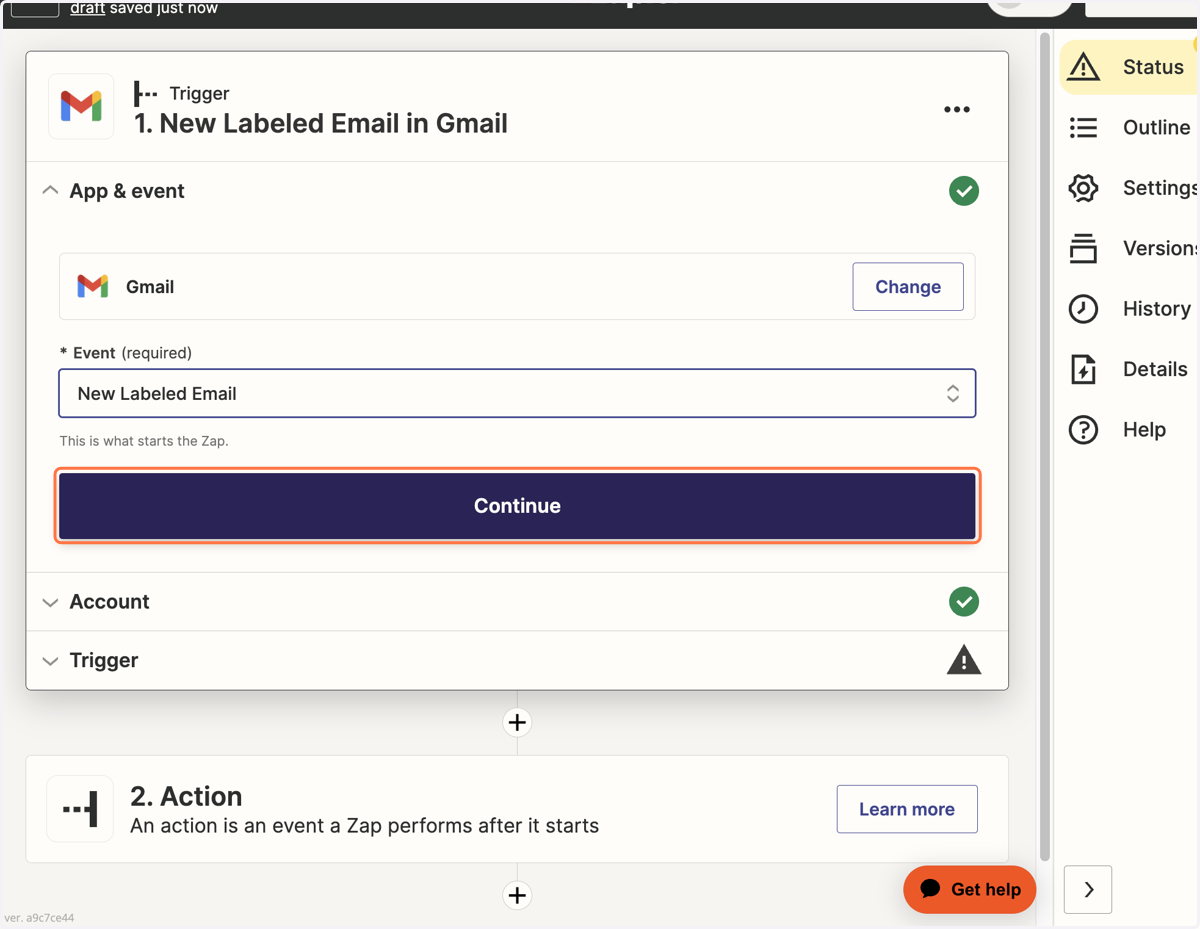Click the Details file icon in sidebar

point(1083,369)
